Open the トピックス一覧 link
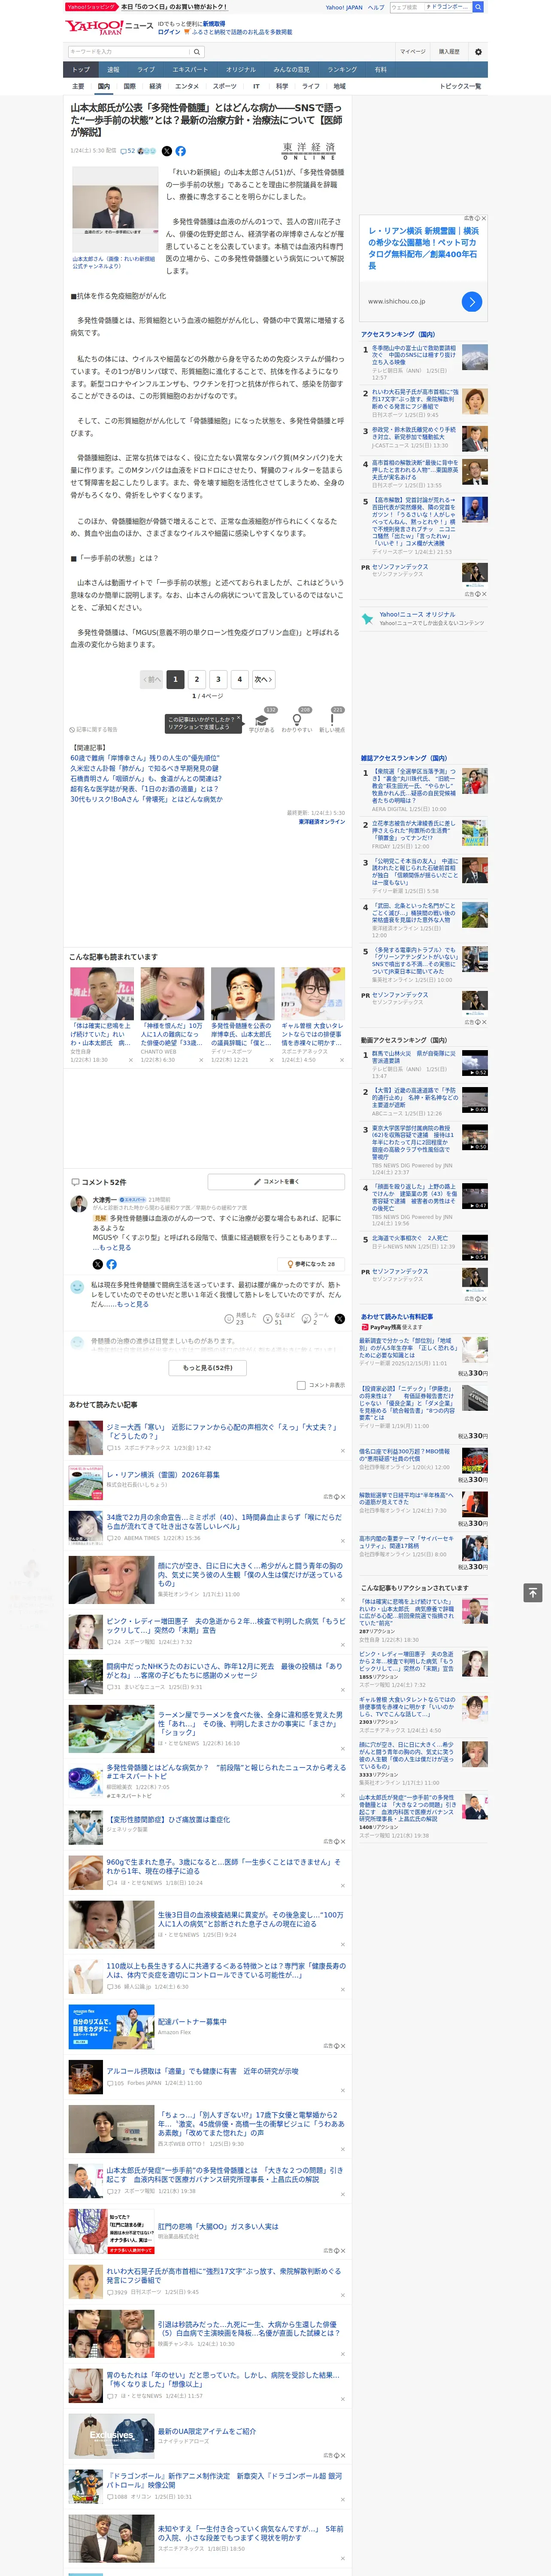551x2576 pixels. point(460,86)
